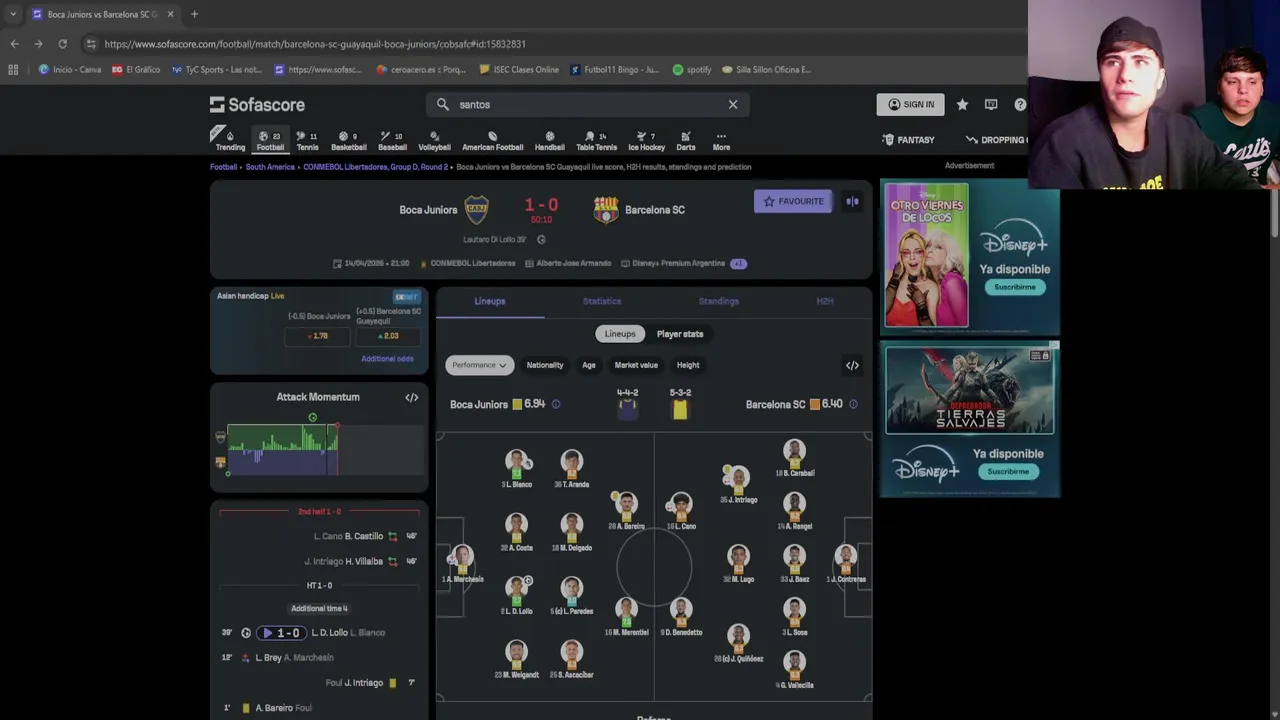Viewport: 1280px width, 720px height.
Task: Click the Disney+ Otro Viernes de Locos ad
Action: pyautogui.click(x=970, y=256)
